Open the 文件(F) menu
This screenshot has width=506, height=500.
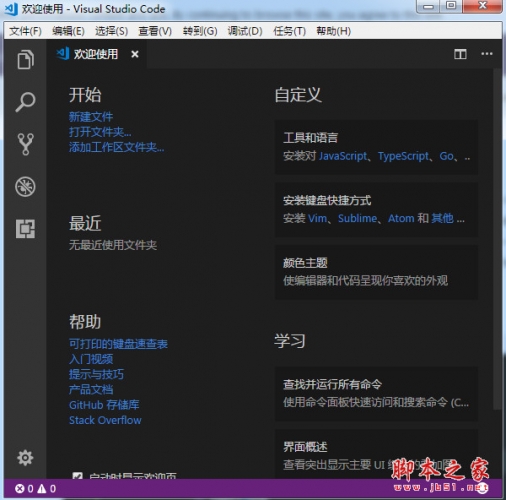(25, 31)
